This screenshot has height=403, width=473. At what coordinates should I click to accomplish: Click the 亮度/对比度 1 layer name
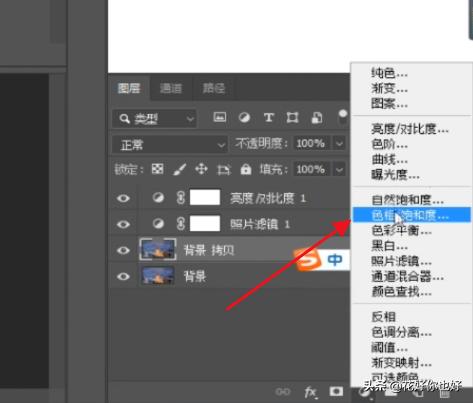tap(268, 199)
